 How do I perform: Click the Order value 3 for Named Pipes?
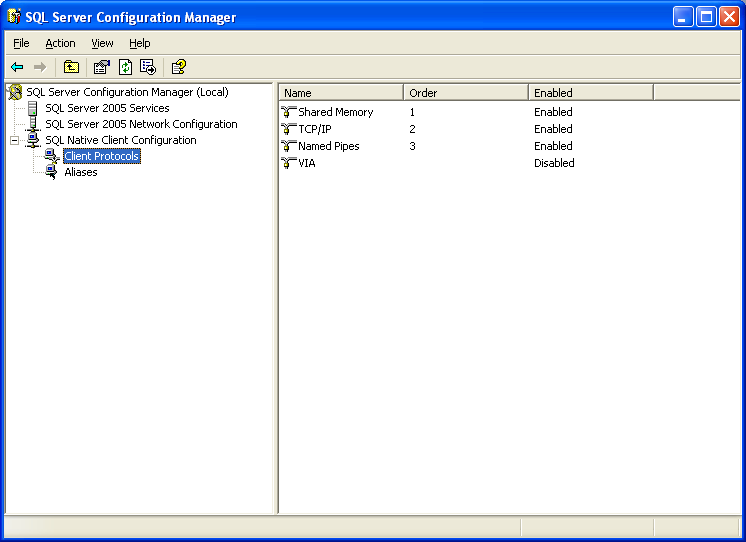click(x=412, y=146)
